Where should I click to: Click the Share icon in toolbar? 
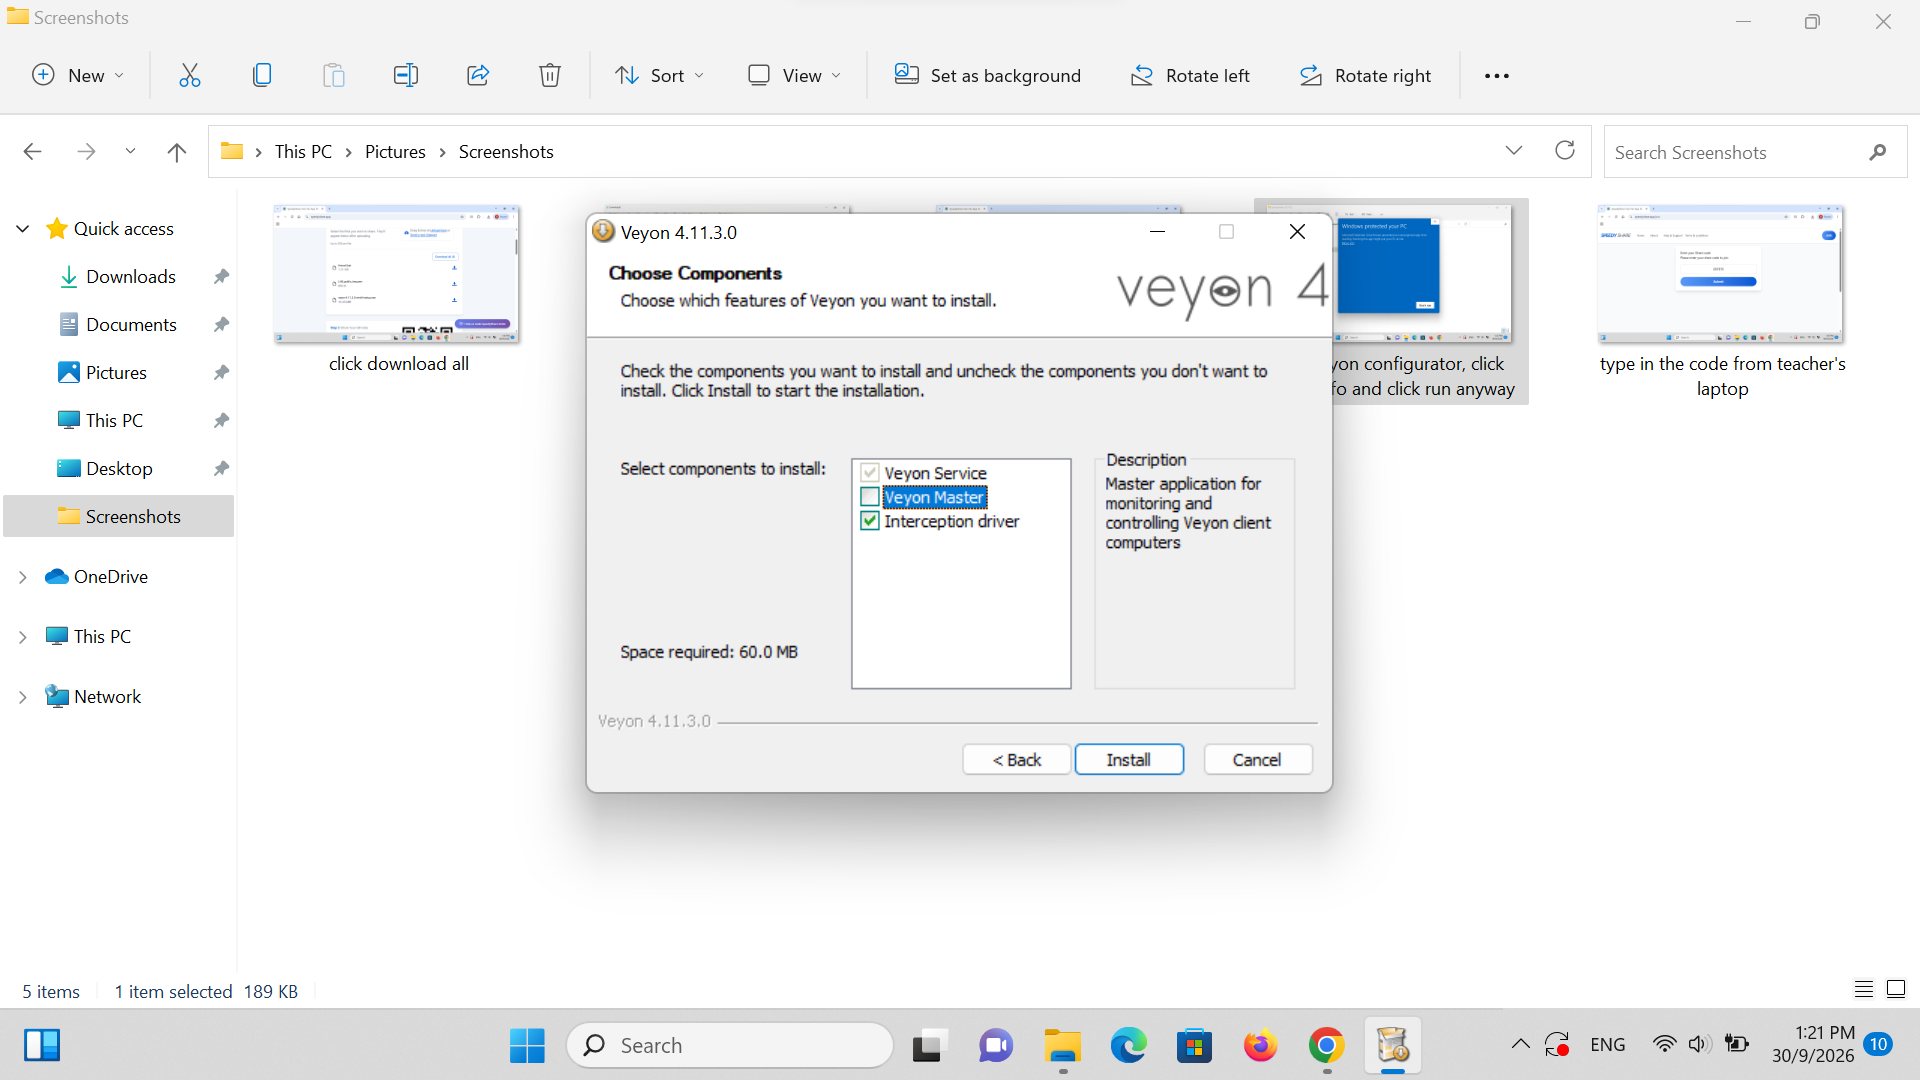pos(478,75)
